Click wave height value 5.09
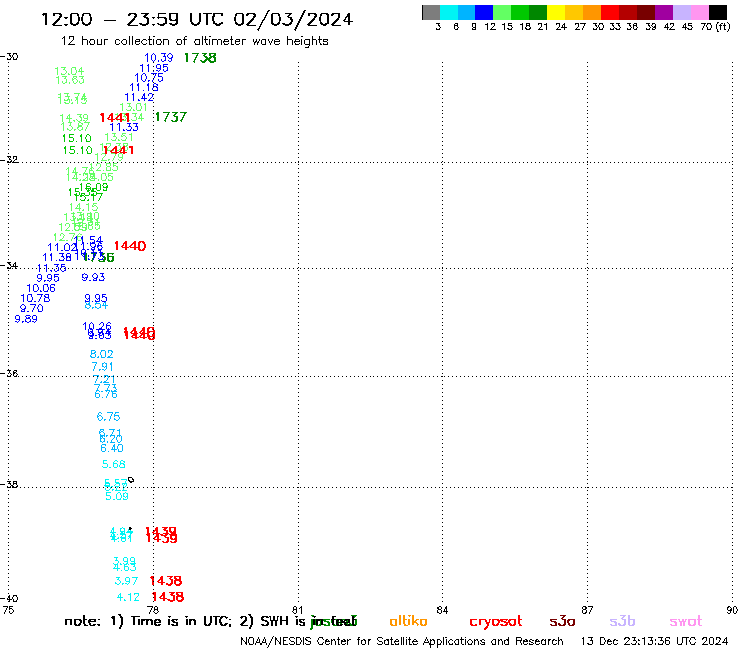The width and height of the screenshot is (740, 650). click(x=117, y=496)
